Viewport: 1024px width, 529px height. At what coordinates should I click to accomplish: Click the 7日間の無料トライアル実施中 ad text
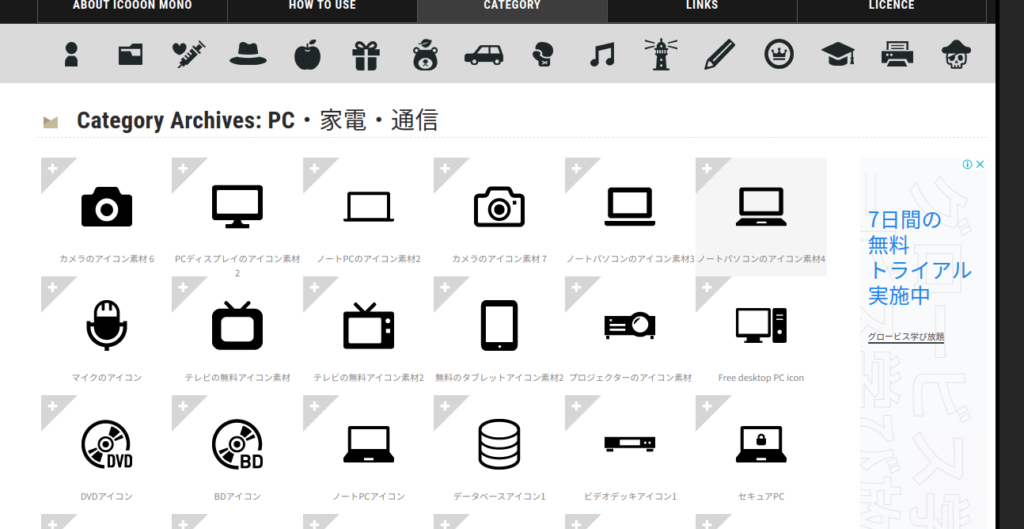[x=919, y=257]
